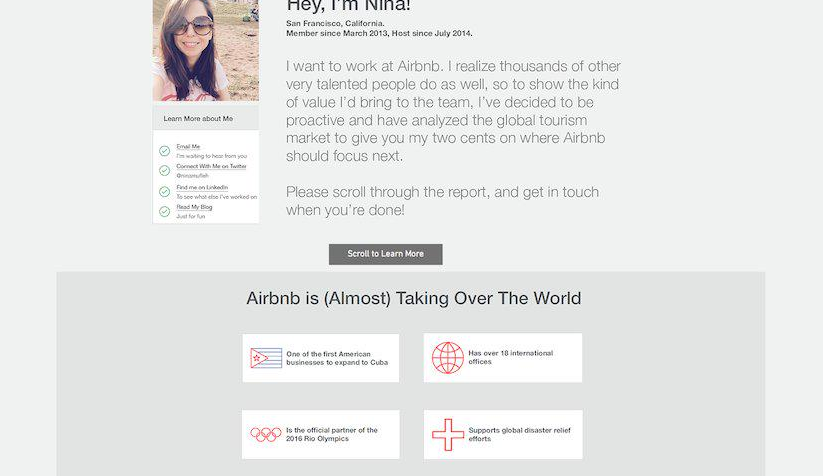Click the Olympic rings icon
The image size is (823, 476).
point(266,434)
